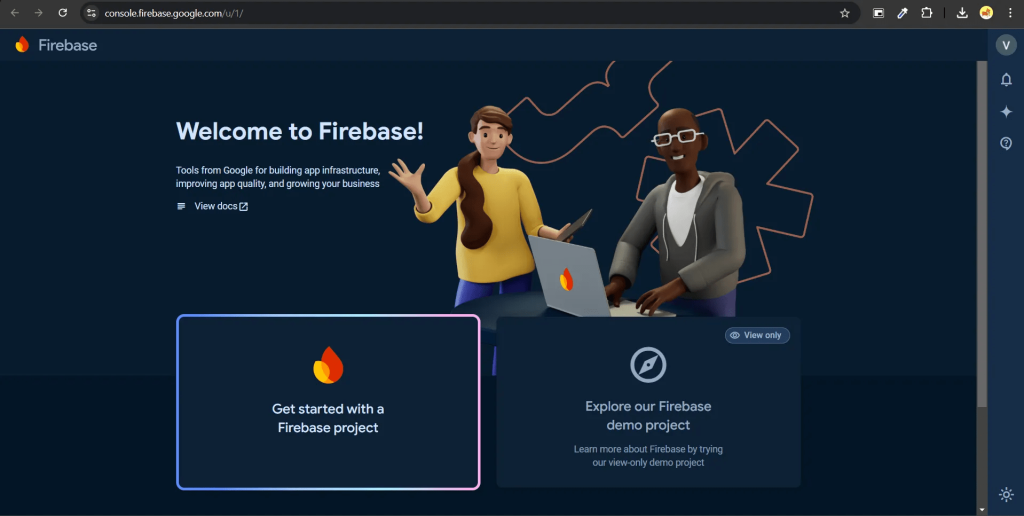Open Chrome's three-dot menu
Image resolution: width=1024 pixels, height=516 pixels.
1010,13
